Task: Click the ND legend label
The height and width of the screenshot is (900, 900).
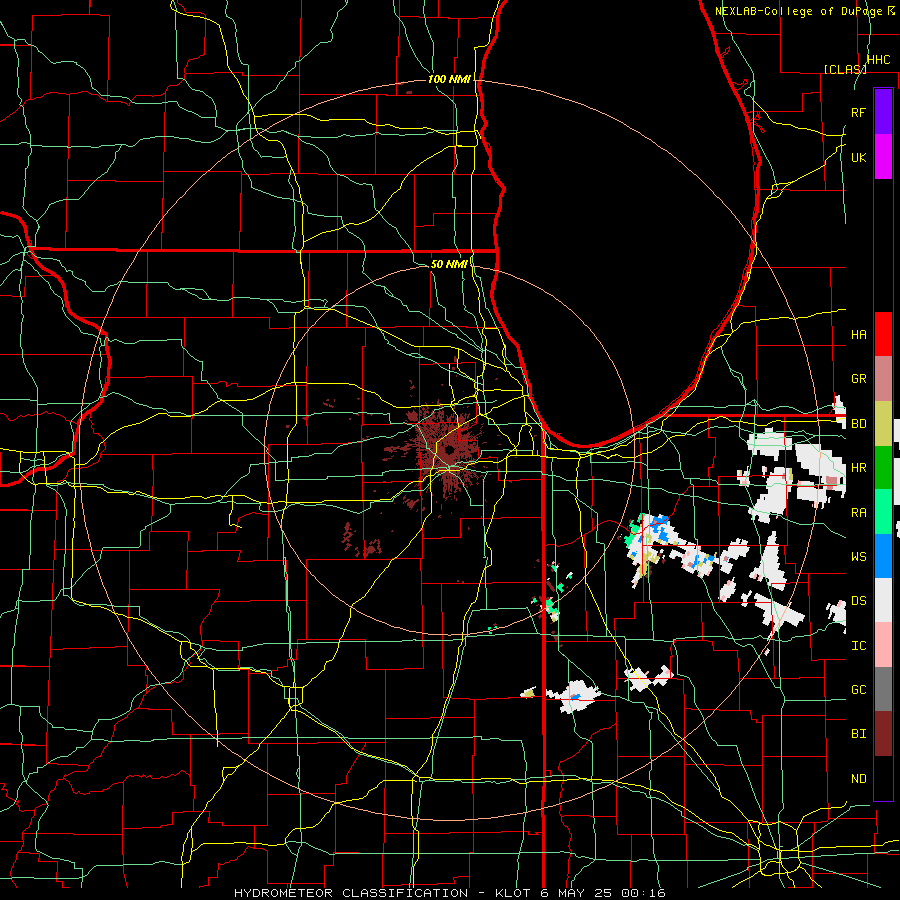Action: point(858,778)
